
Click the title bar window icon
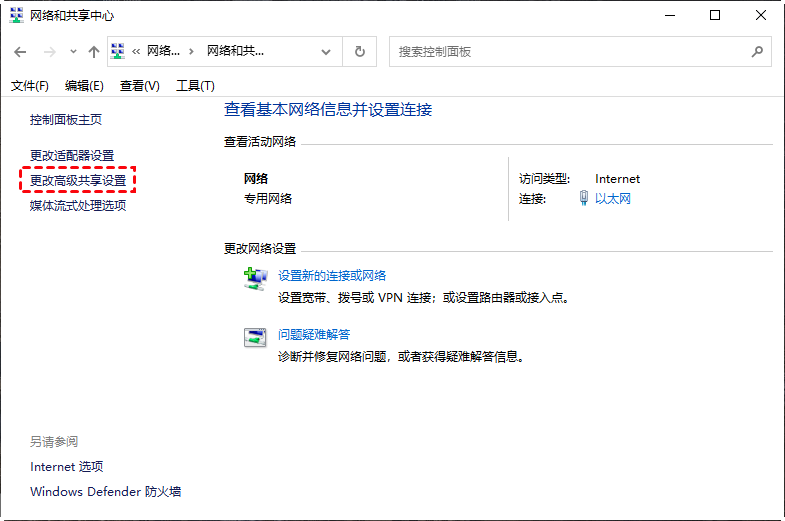pos(17,16)
